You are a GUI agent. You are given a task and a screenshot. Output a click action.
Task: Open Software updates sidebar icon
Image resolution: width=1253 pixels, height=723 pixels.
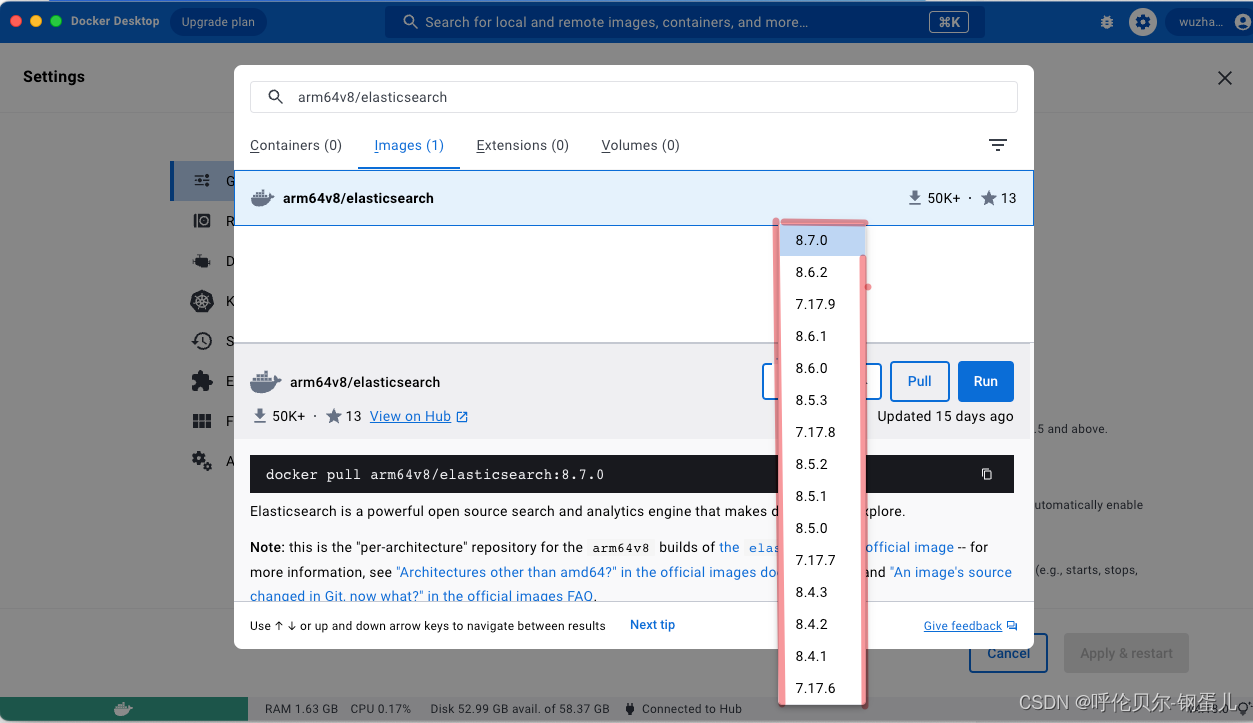tap(202, 341)
